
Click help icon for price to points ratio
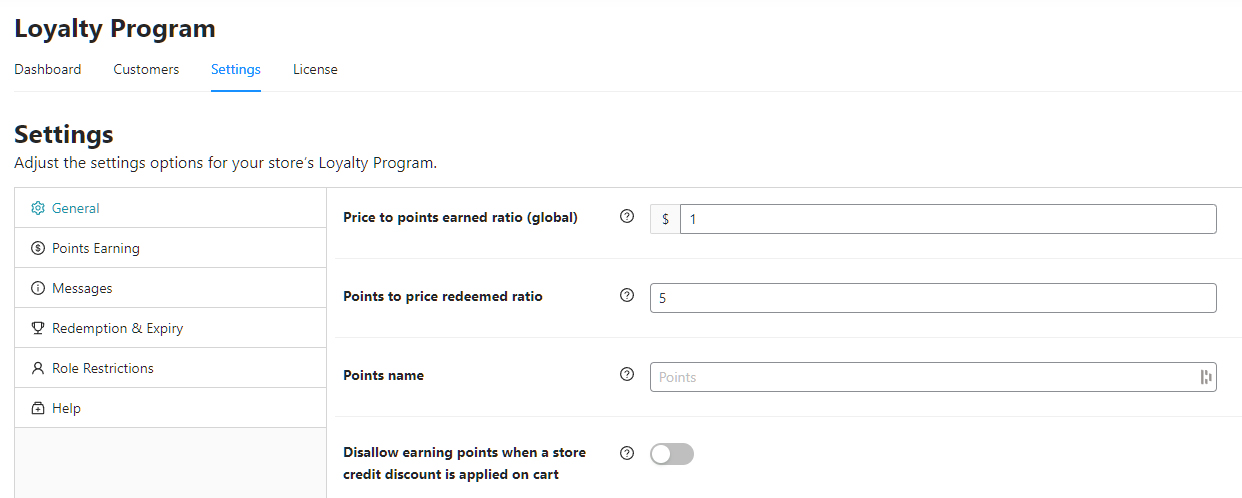click(x=627, y=216)
